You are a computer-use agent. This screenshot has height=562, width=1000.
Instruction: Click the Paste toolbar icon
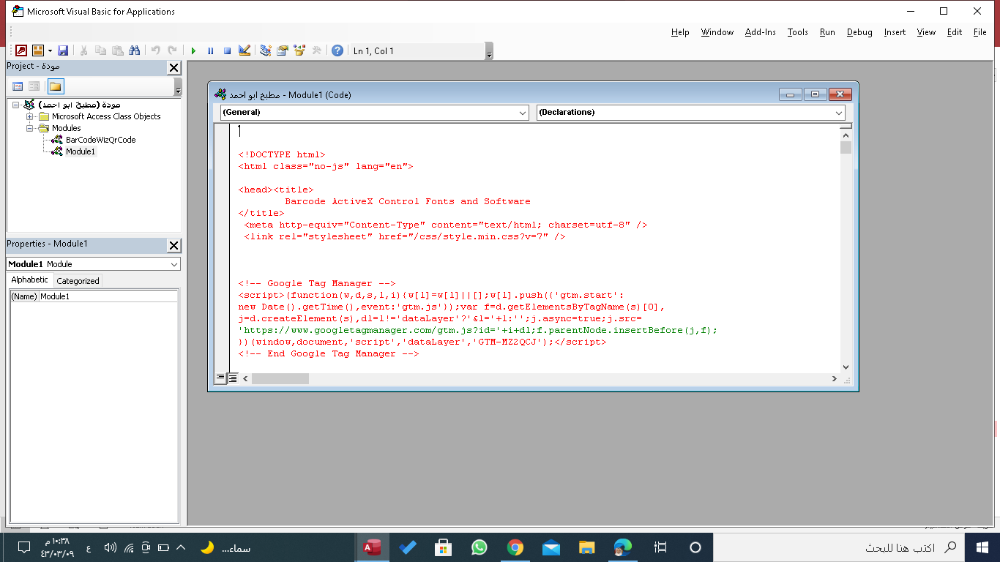[x=117, y=50]
